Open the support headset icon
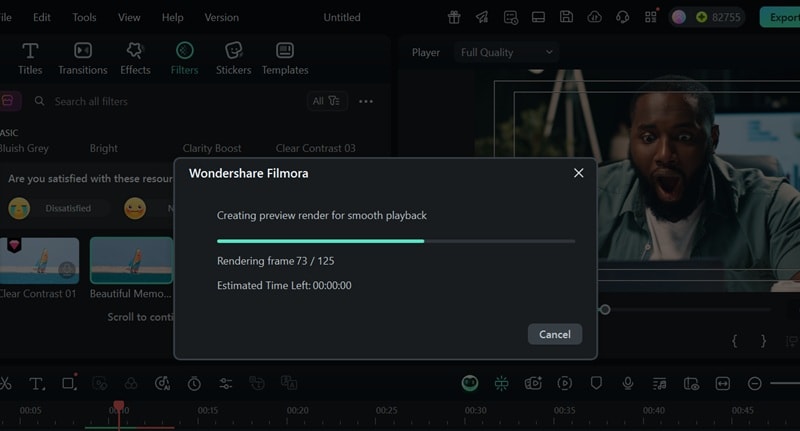The height and width of the screenshot is (431, 800). pos(622,17)
